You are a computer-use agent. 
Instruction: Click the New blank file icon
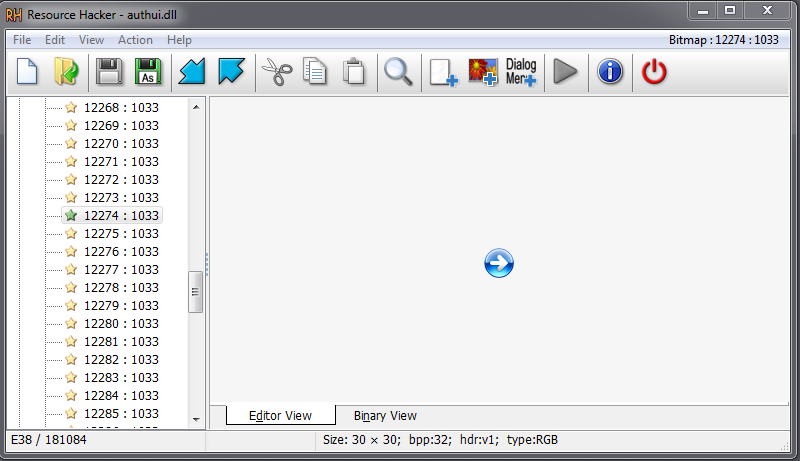(27, 71)
